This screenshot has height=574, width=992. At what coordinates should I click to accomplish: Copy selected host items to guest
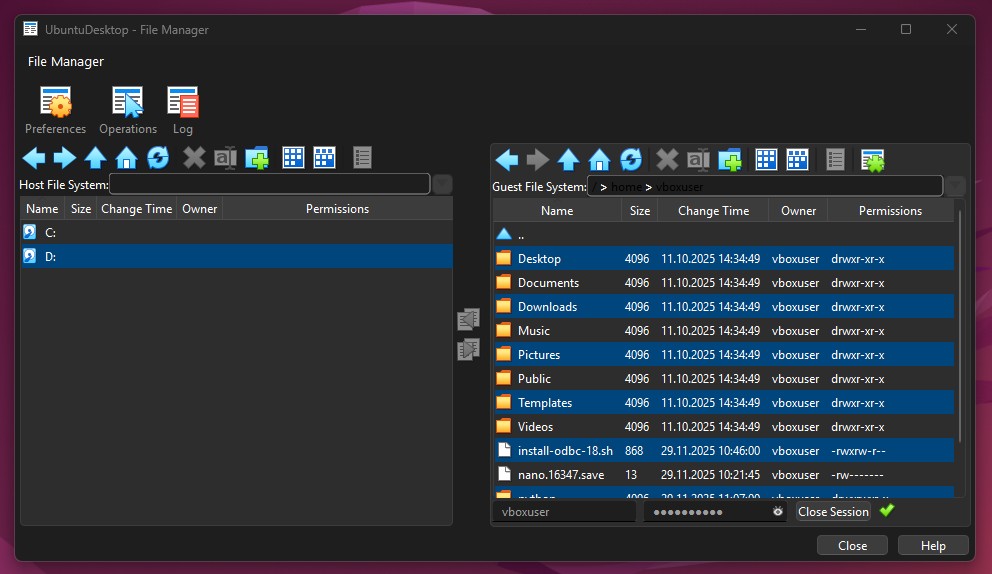click(x=468, y=349)
